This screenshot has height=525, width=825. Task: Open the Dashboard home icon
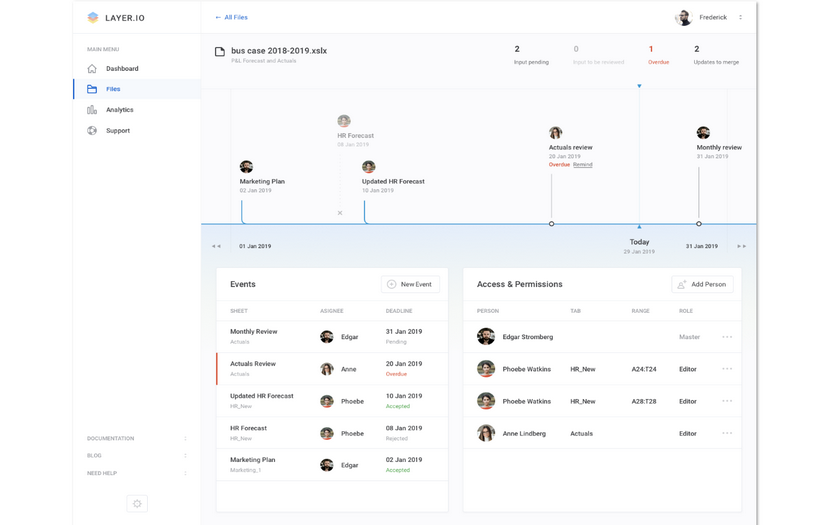click(x=92, y=68)
